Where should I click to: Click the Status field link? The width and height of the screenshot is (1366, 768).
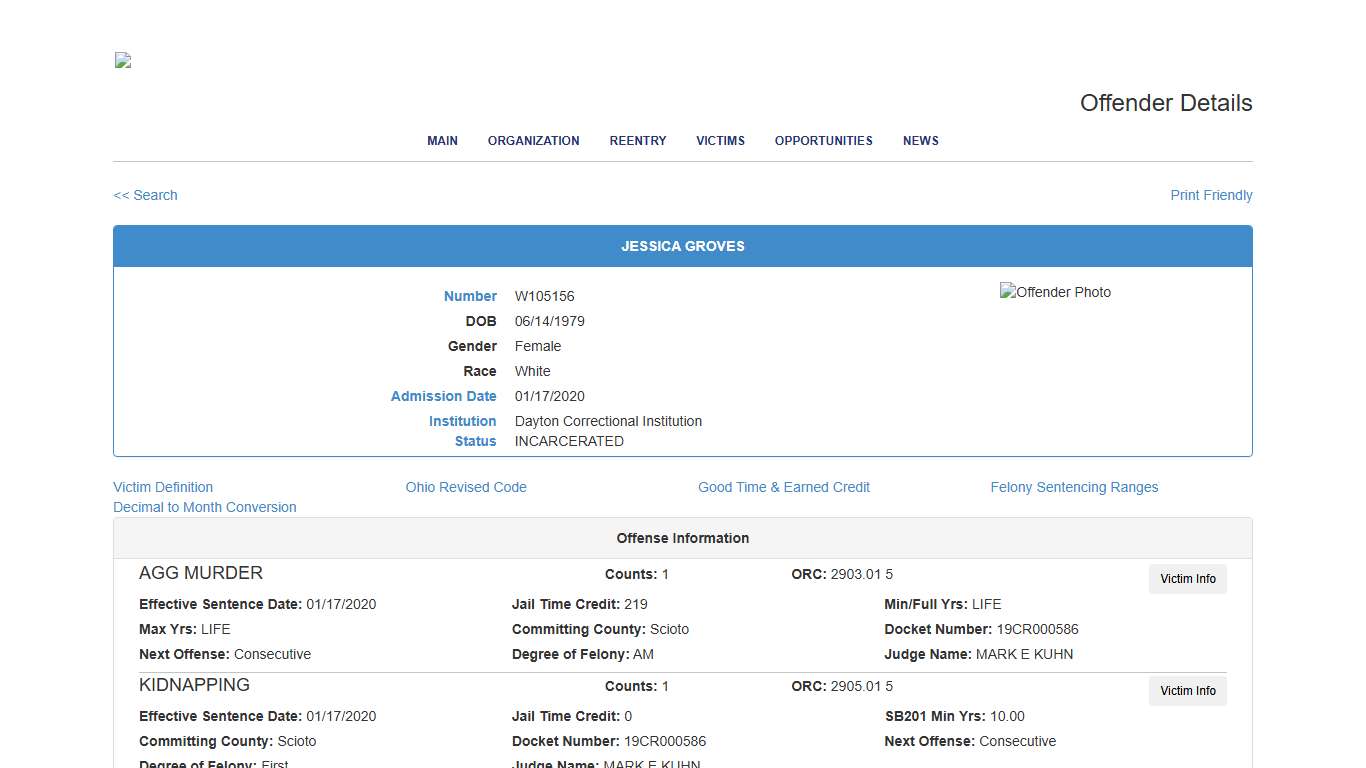[x=474, y=441]
